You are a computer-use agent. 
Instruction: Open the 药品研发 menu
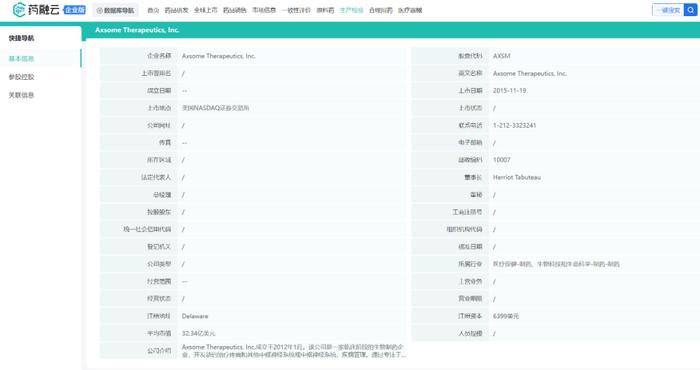[176, 10]
